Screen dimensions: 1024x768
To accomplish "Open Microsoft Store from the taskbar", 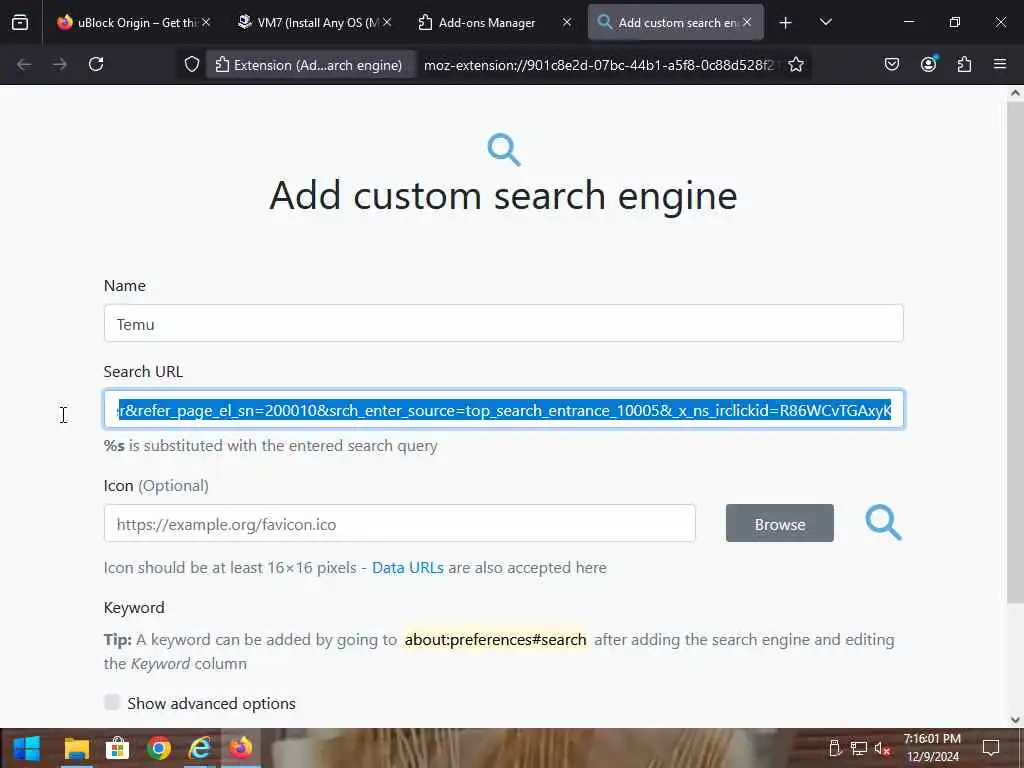I will [x=118, y=748].
